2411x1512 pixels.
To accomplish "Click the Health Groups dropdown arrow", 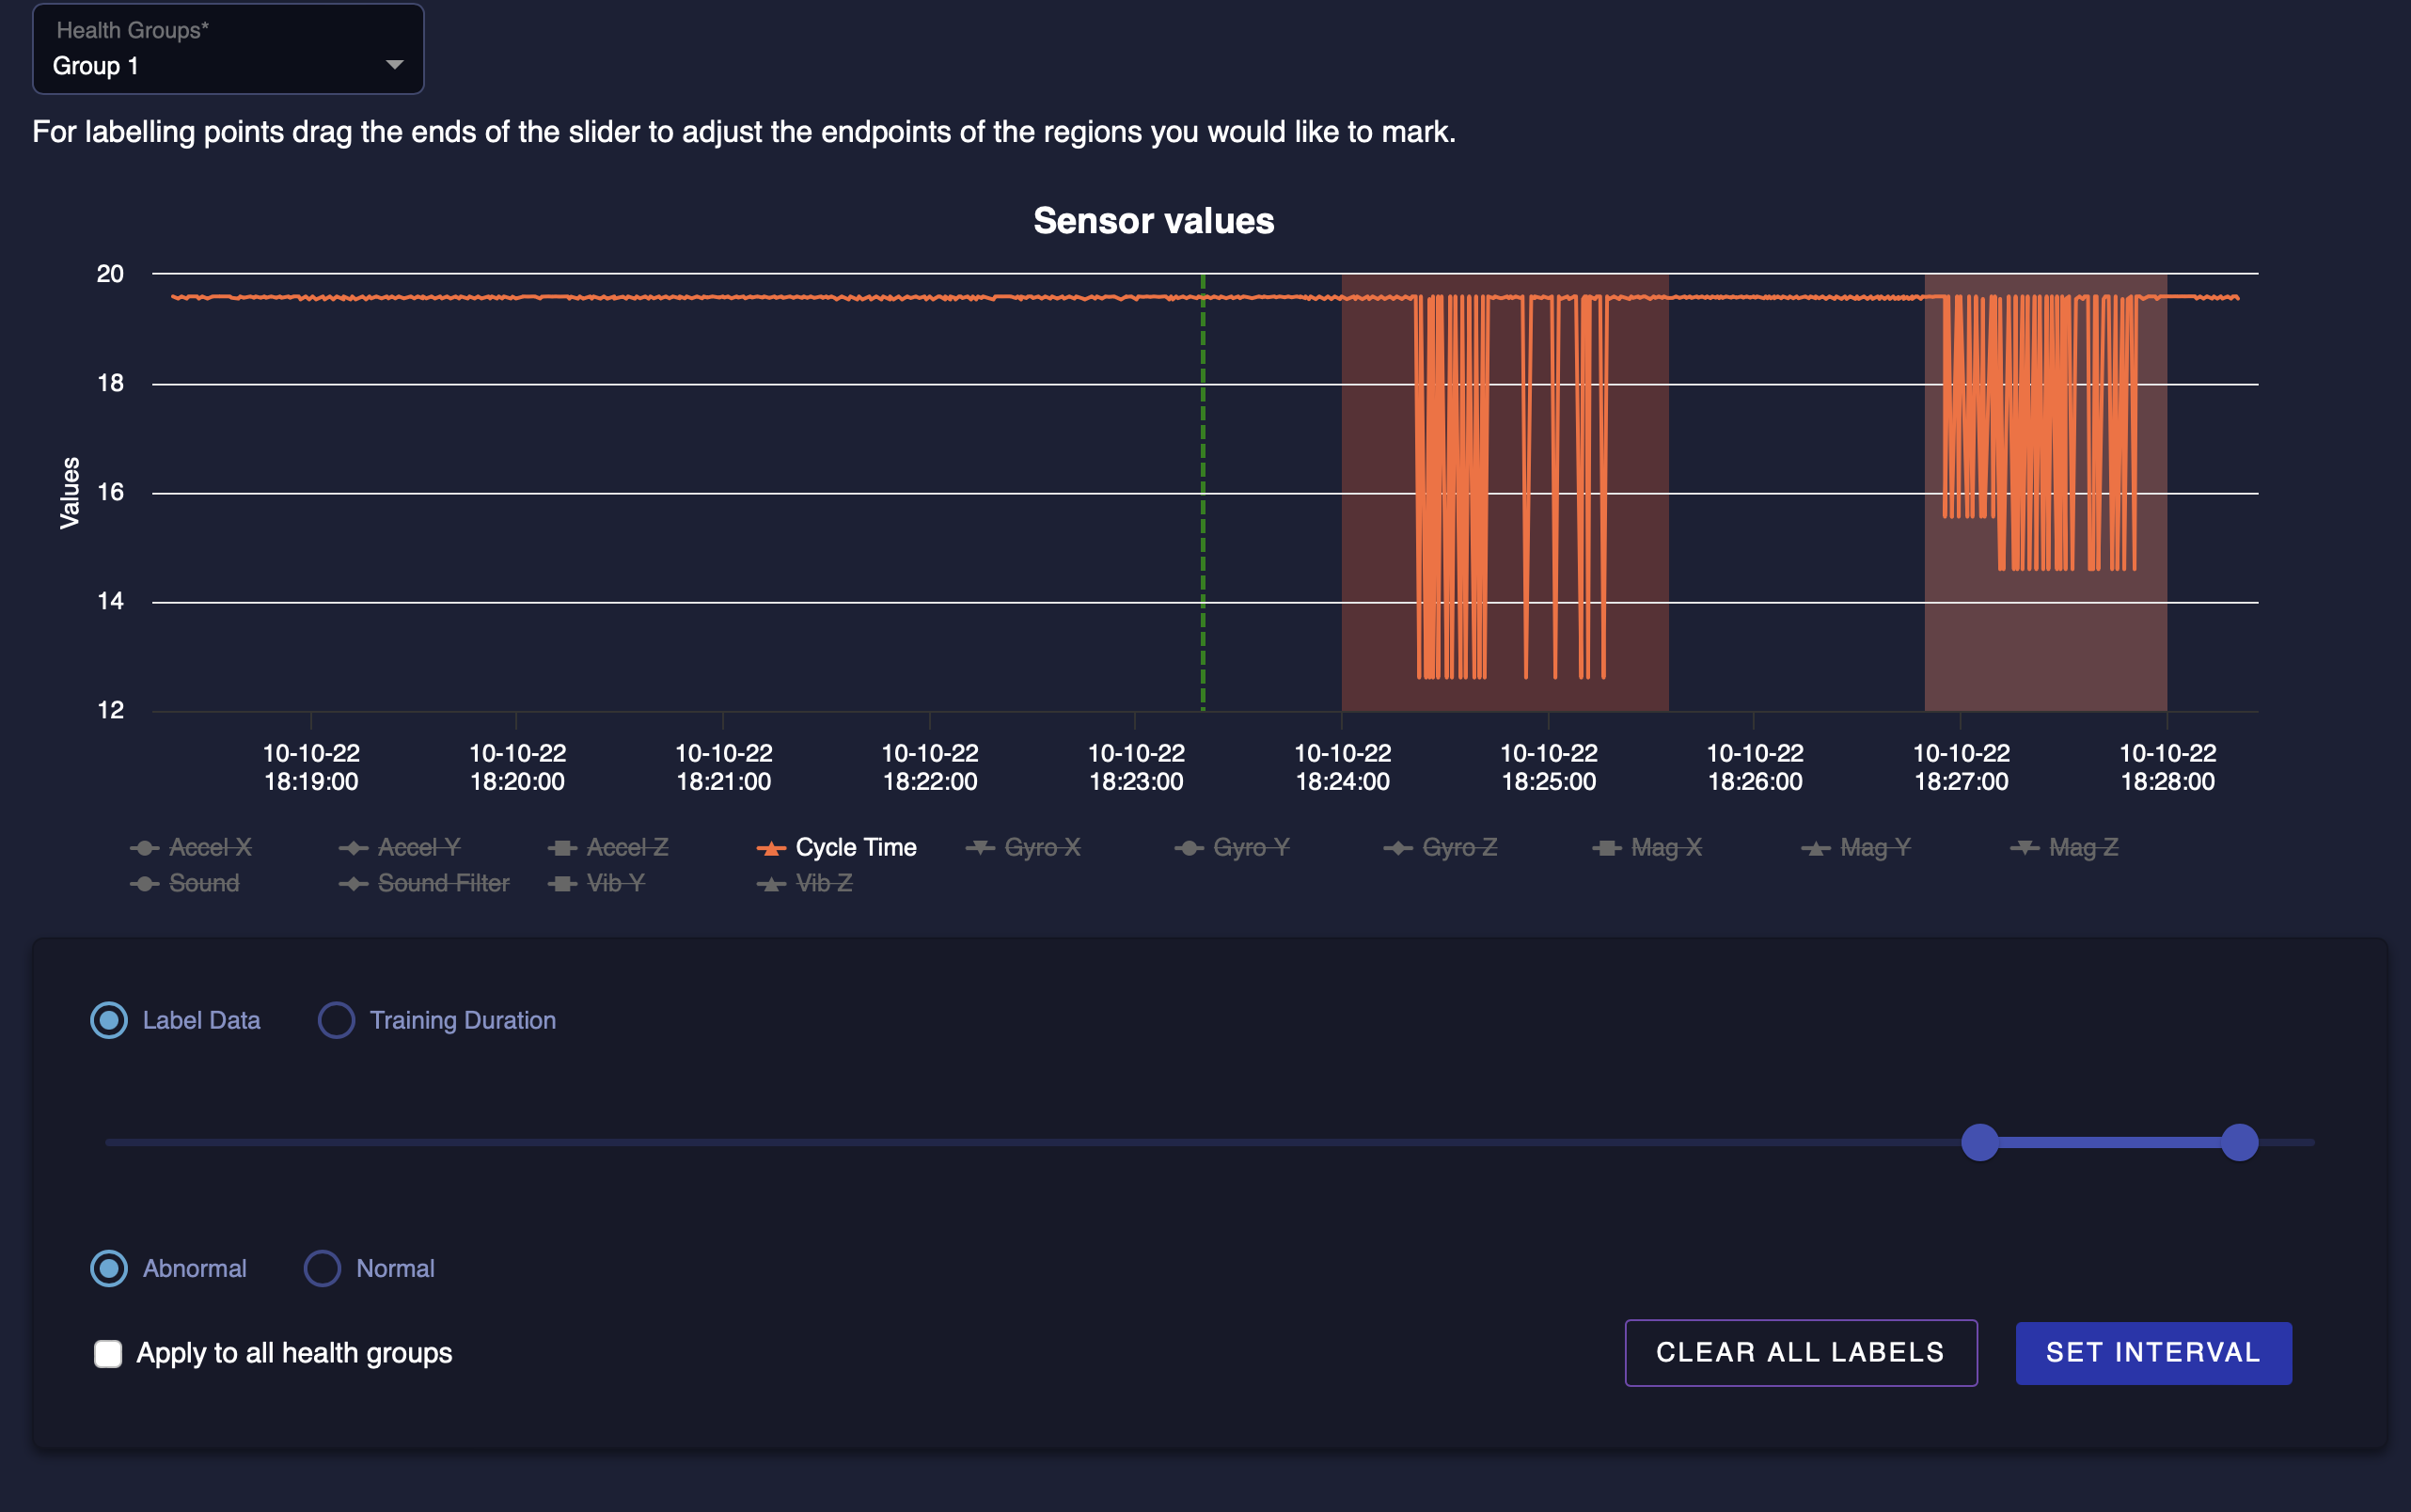I will [394, 65].
